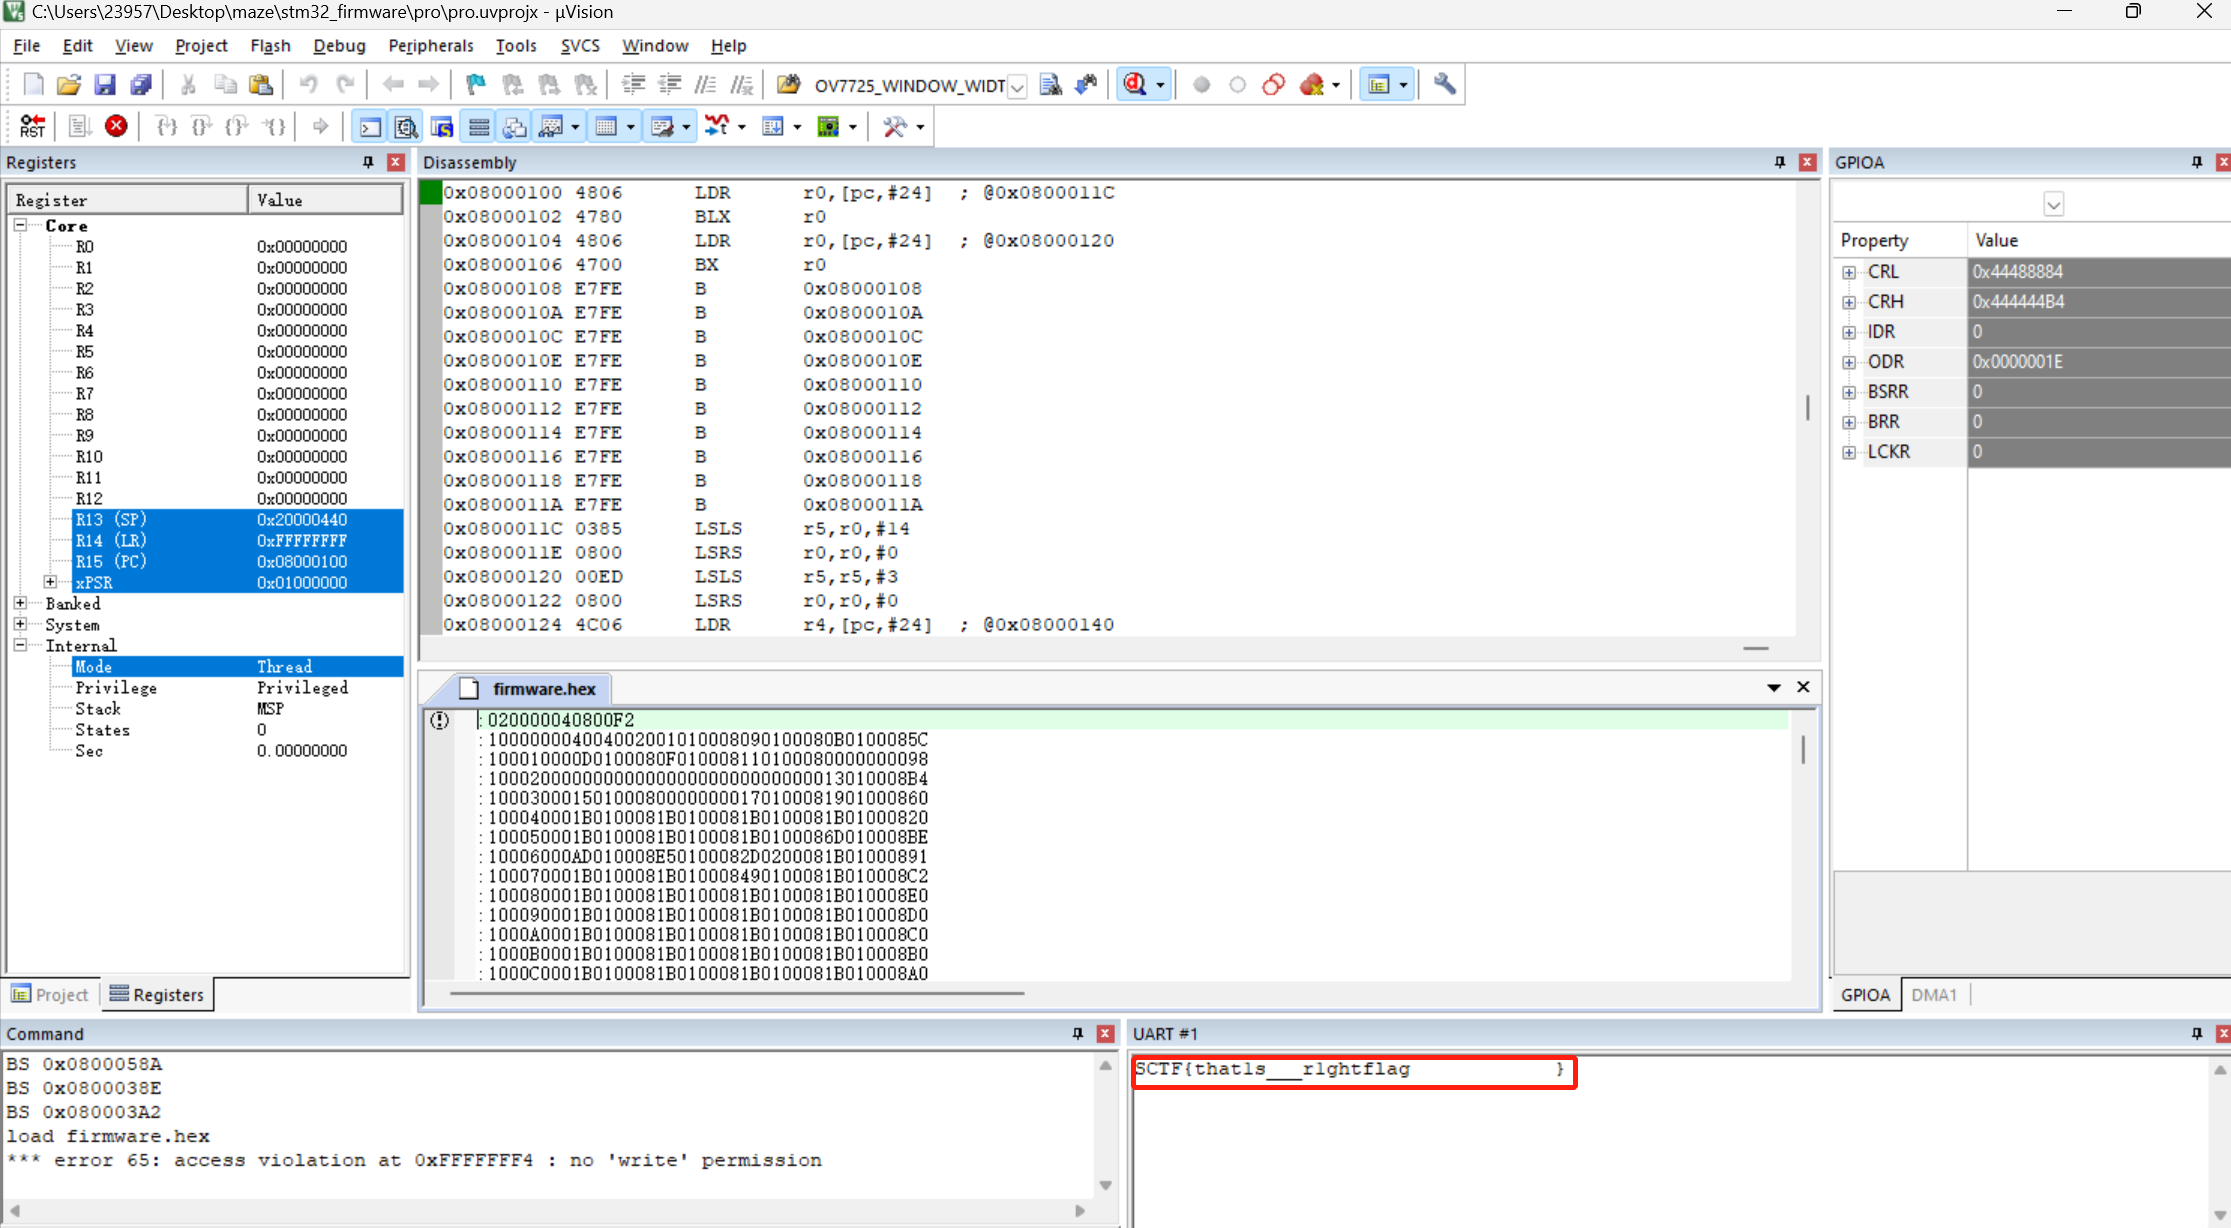The image size is (2231, 1228).
Task: Show the next statement arrow
Action: click(x=320, y=127)
